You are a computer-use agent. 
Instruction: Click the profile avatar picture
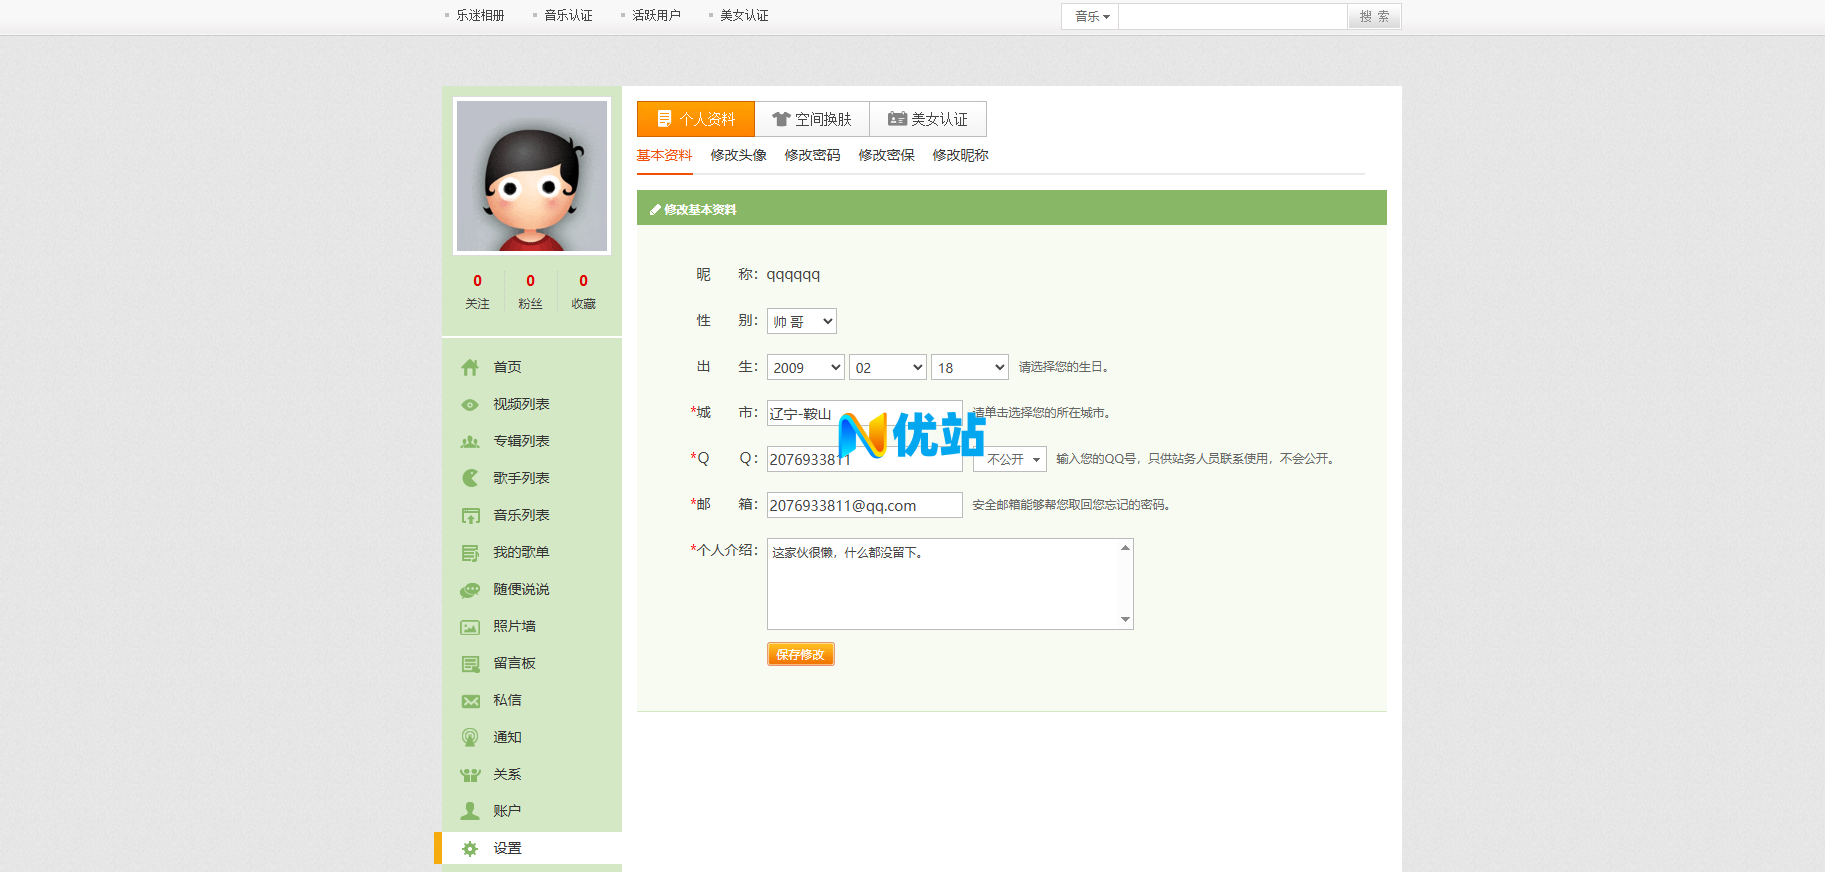(532, 176)
